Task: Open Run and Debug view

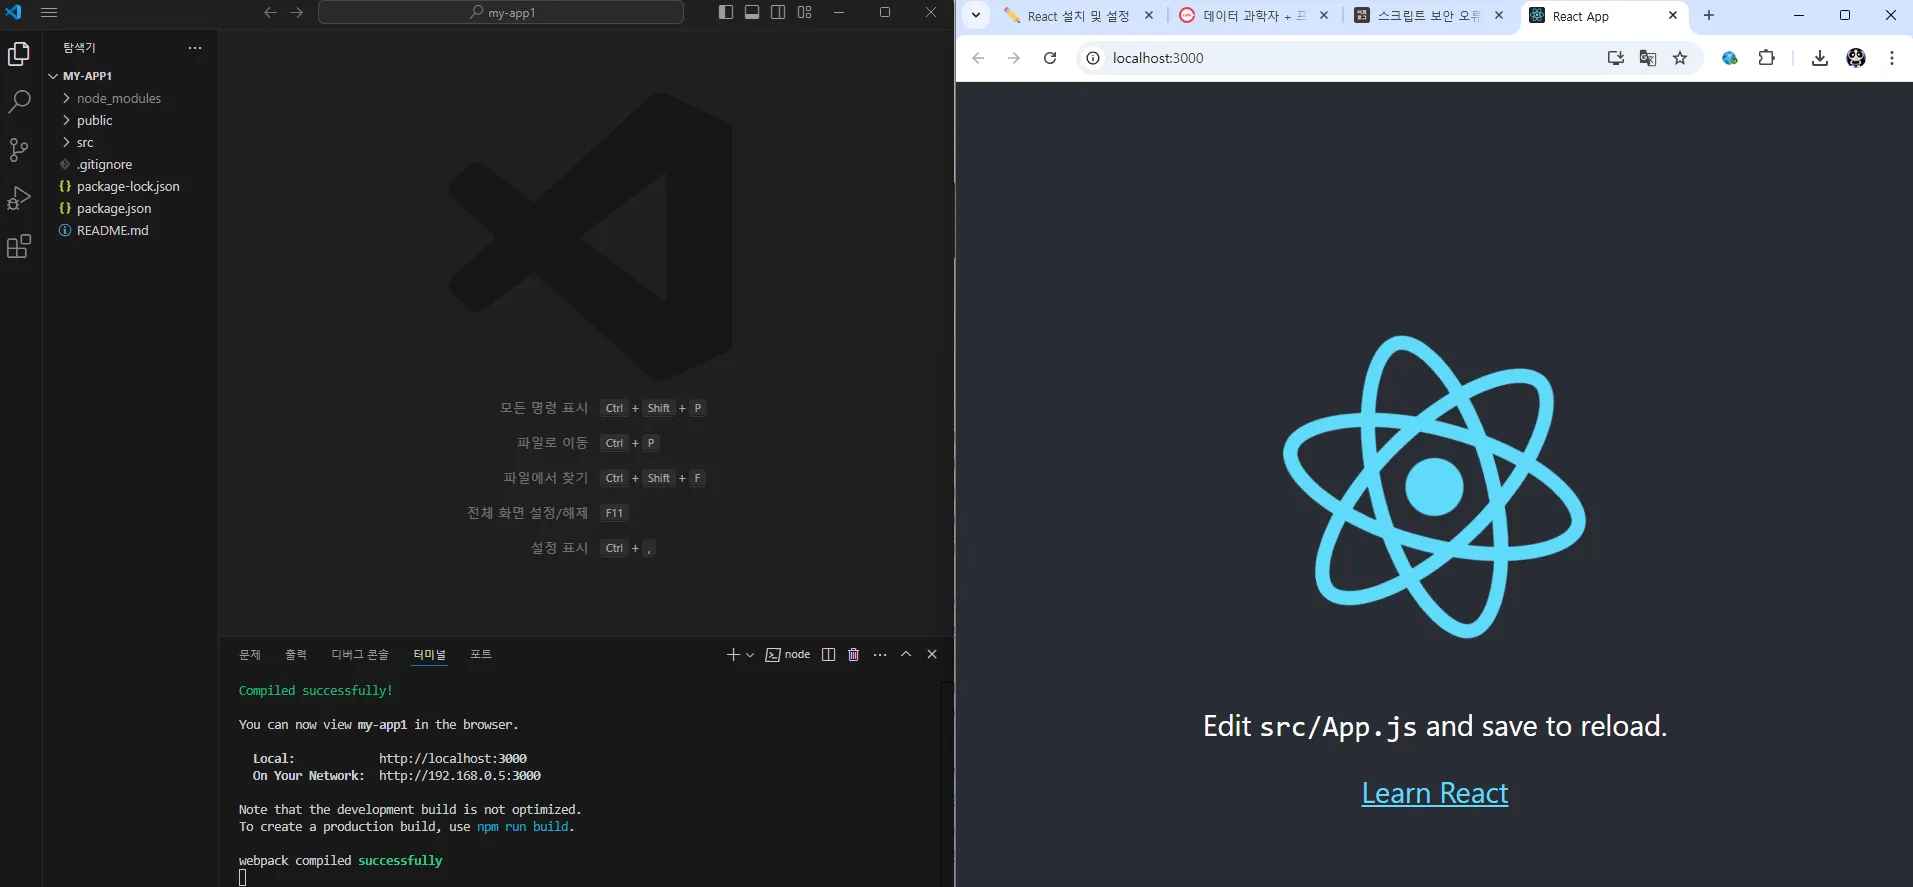Action: (19, 198)
